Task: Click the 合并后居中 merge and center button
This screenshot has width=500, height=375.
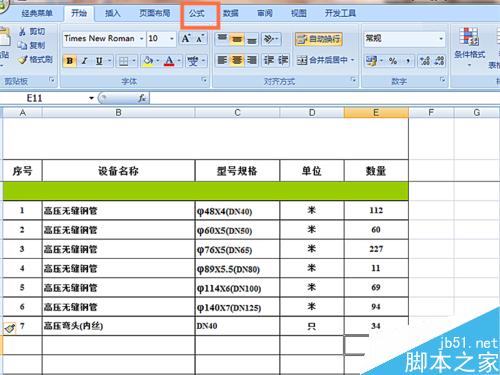Action: 322,60
